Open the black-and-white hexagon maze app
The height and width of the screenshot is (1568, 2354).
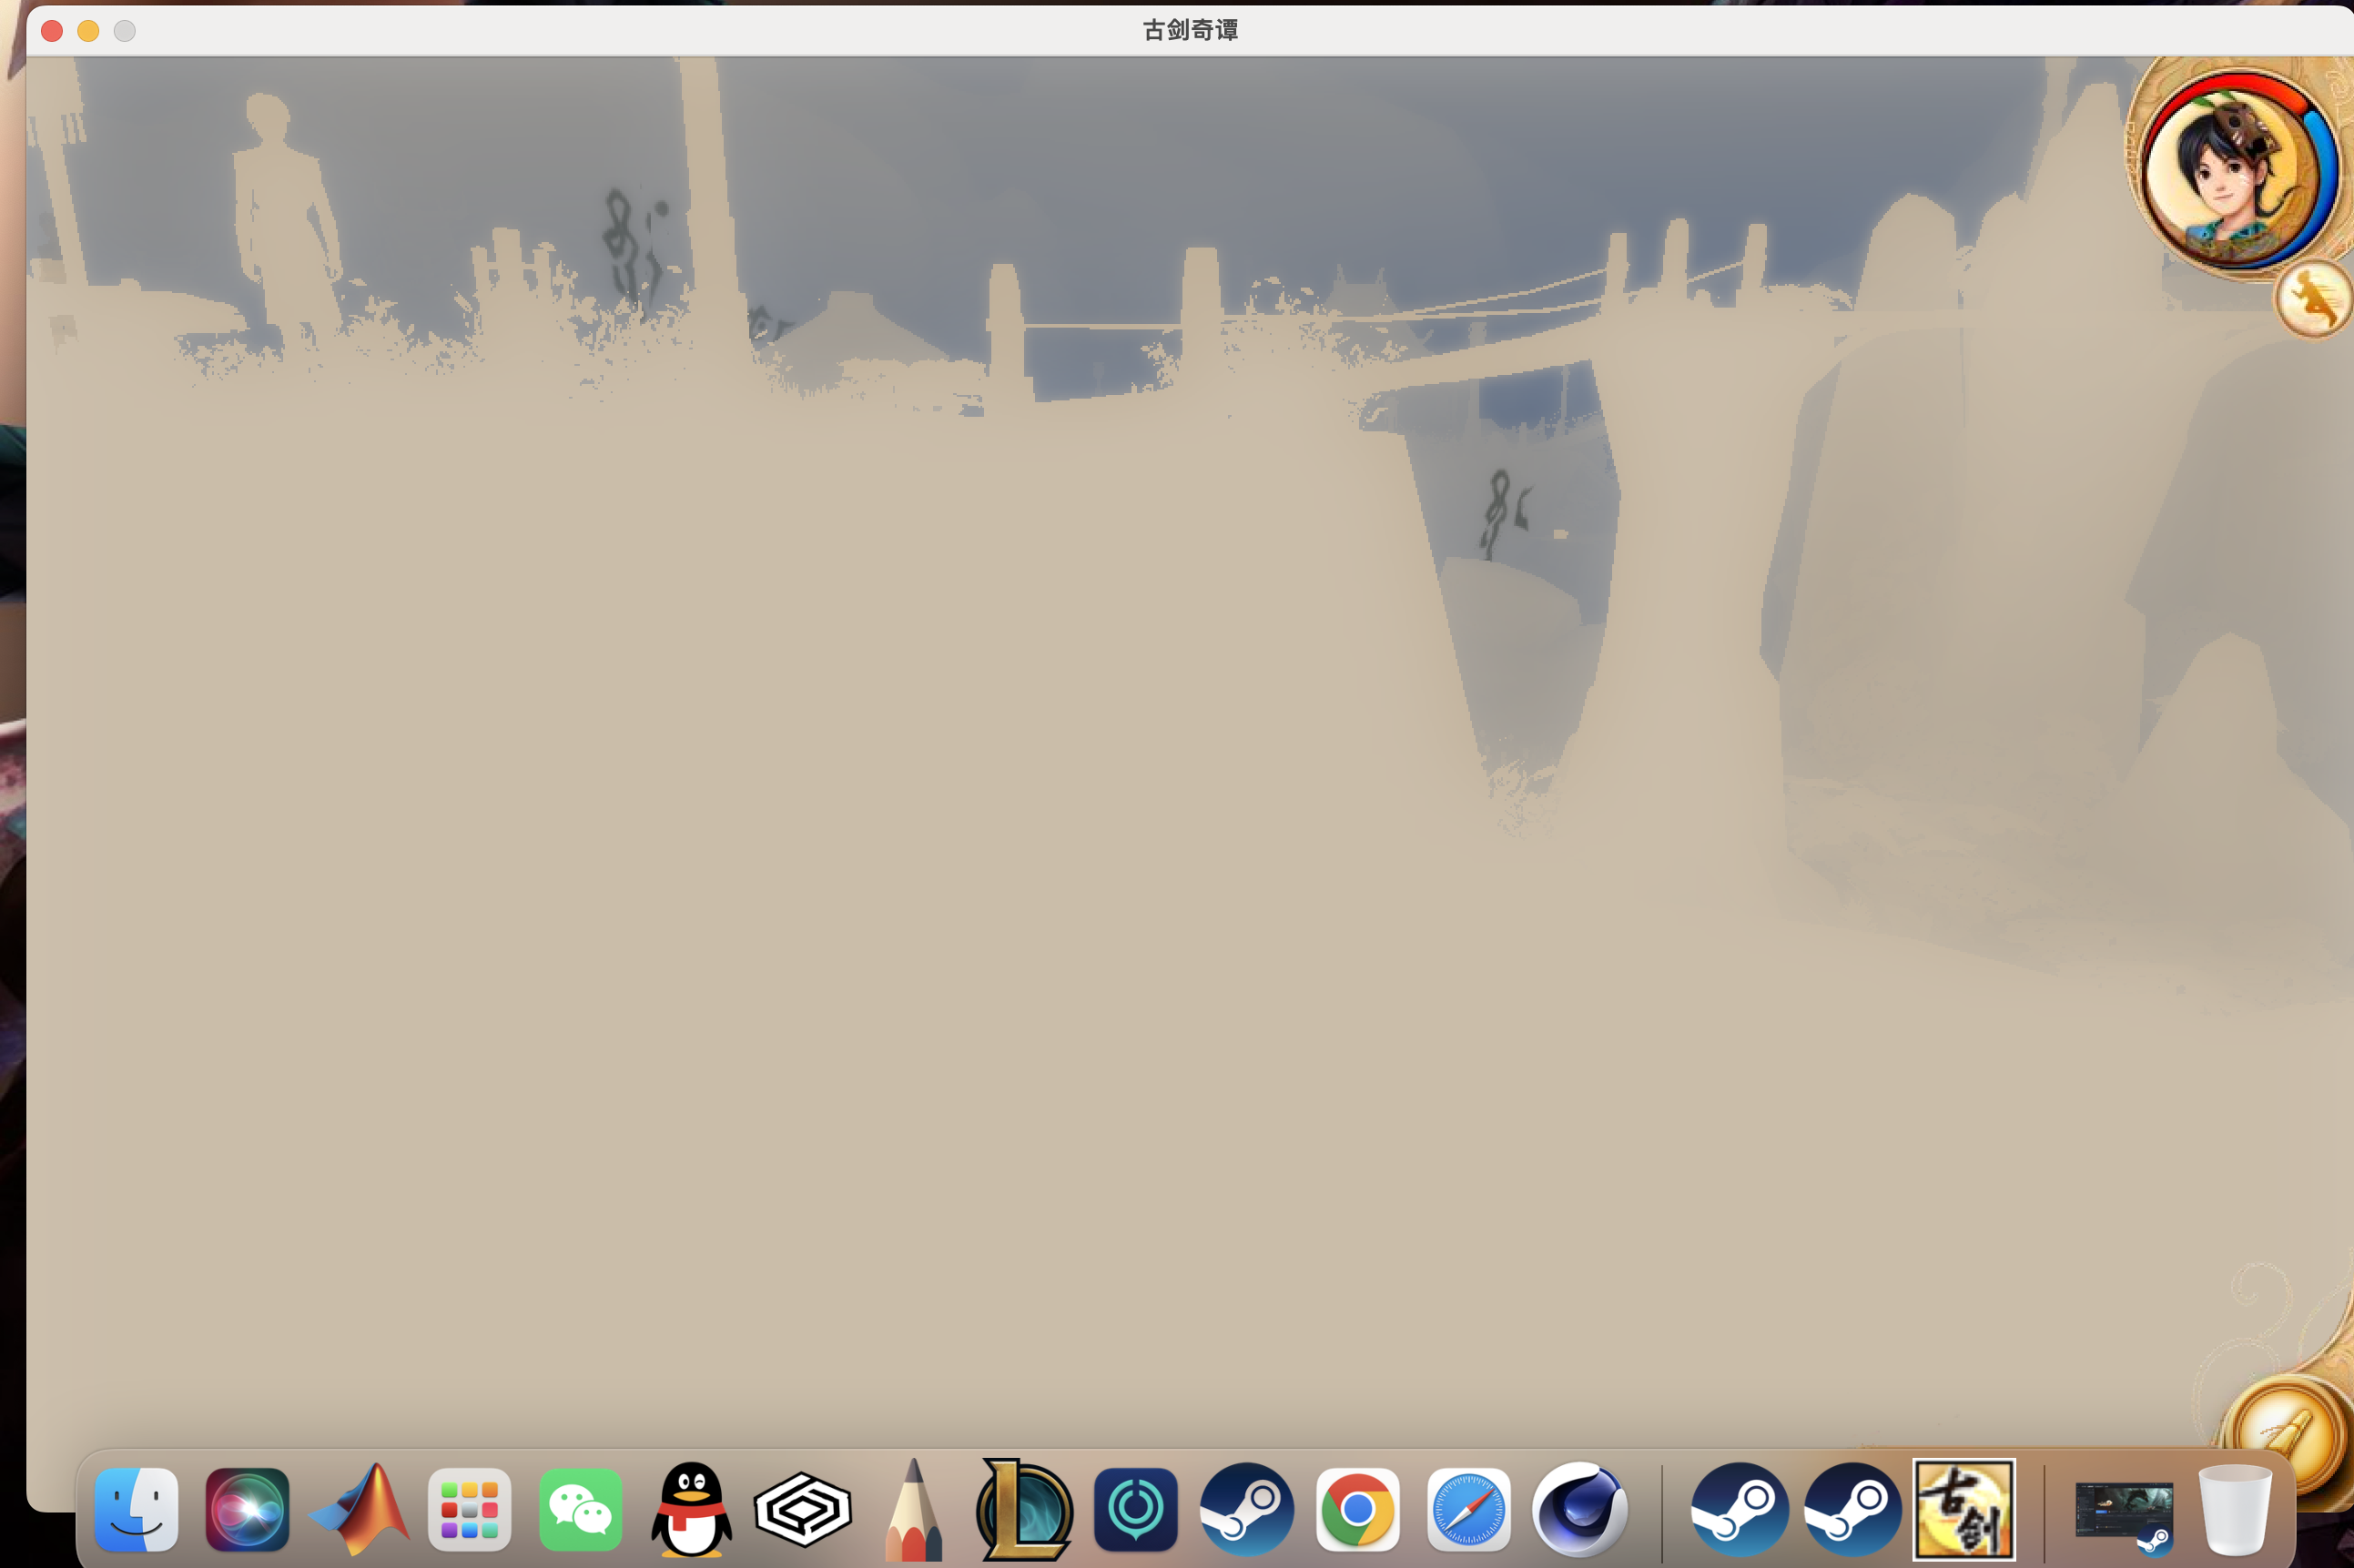[x=803, y=1509]
